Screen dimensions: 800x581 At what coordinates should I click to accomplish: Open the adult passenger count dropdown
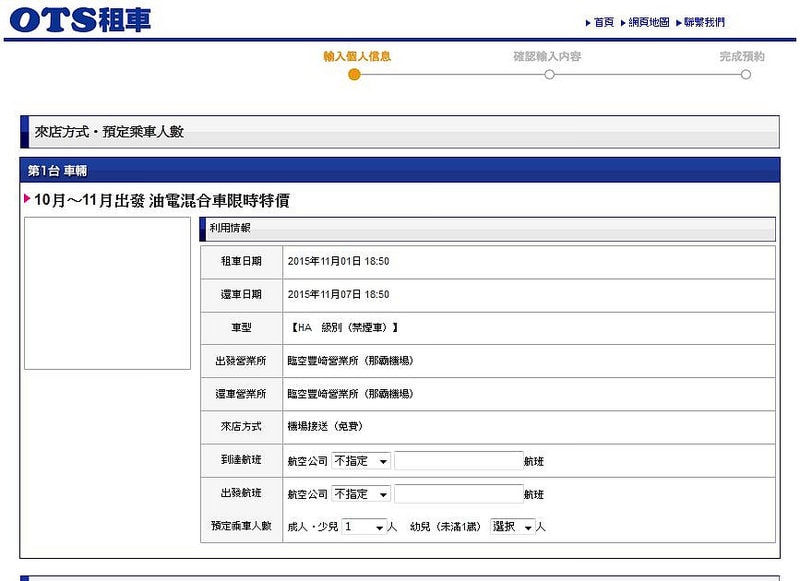tap(361, 525)
